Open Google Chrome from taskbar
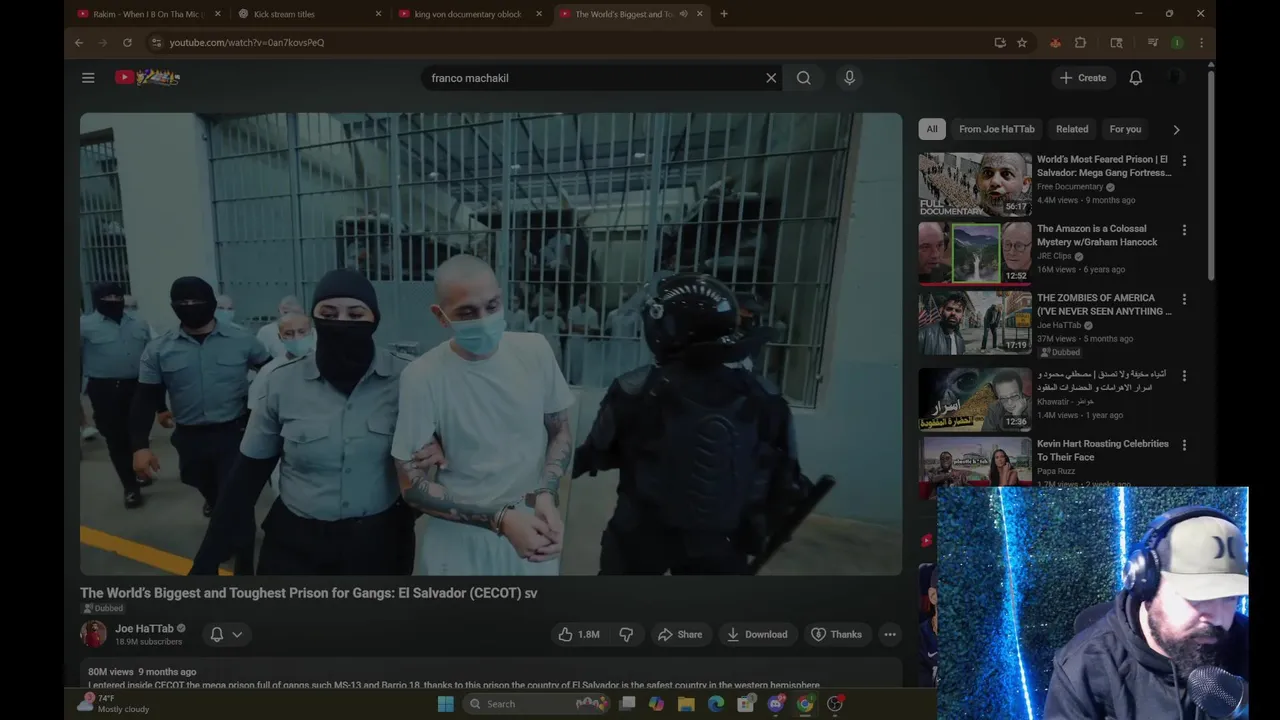The image size is (1280, 720). coord(805,704)
